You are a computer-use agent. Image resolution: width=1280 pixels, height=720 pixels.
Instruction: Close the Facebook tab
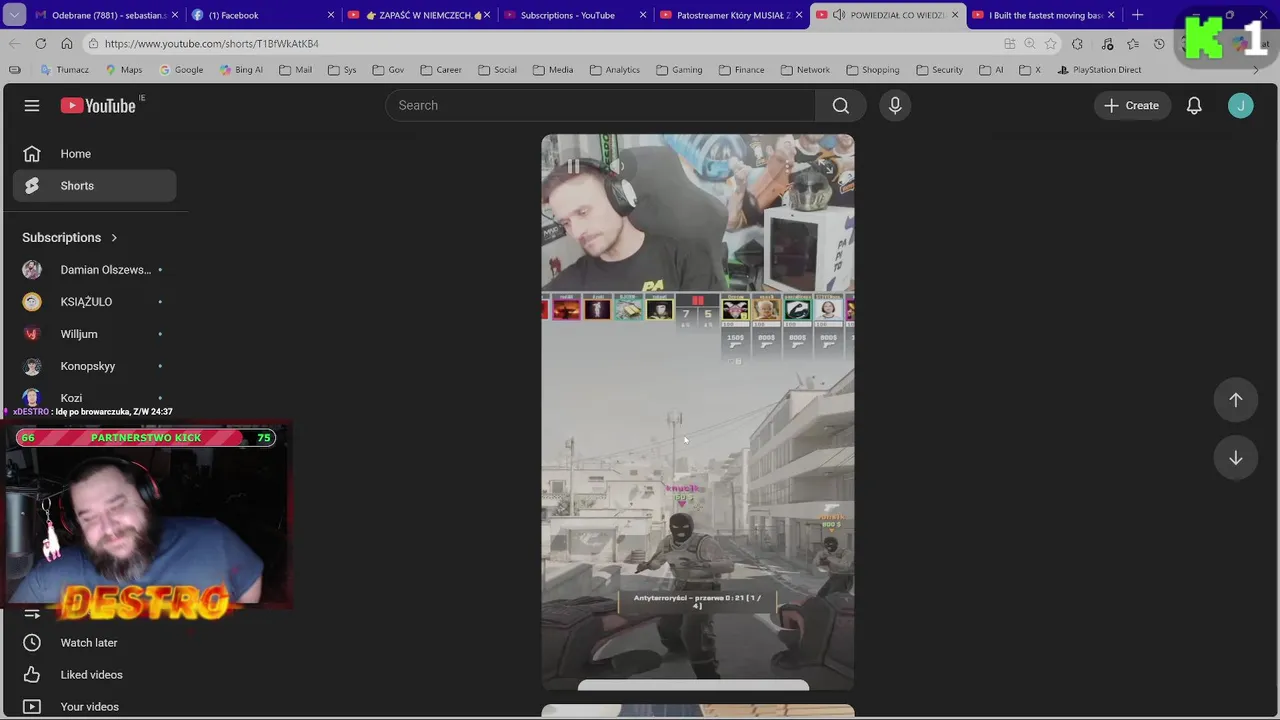coord(331,15)
